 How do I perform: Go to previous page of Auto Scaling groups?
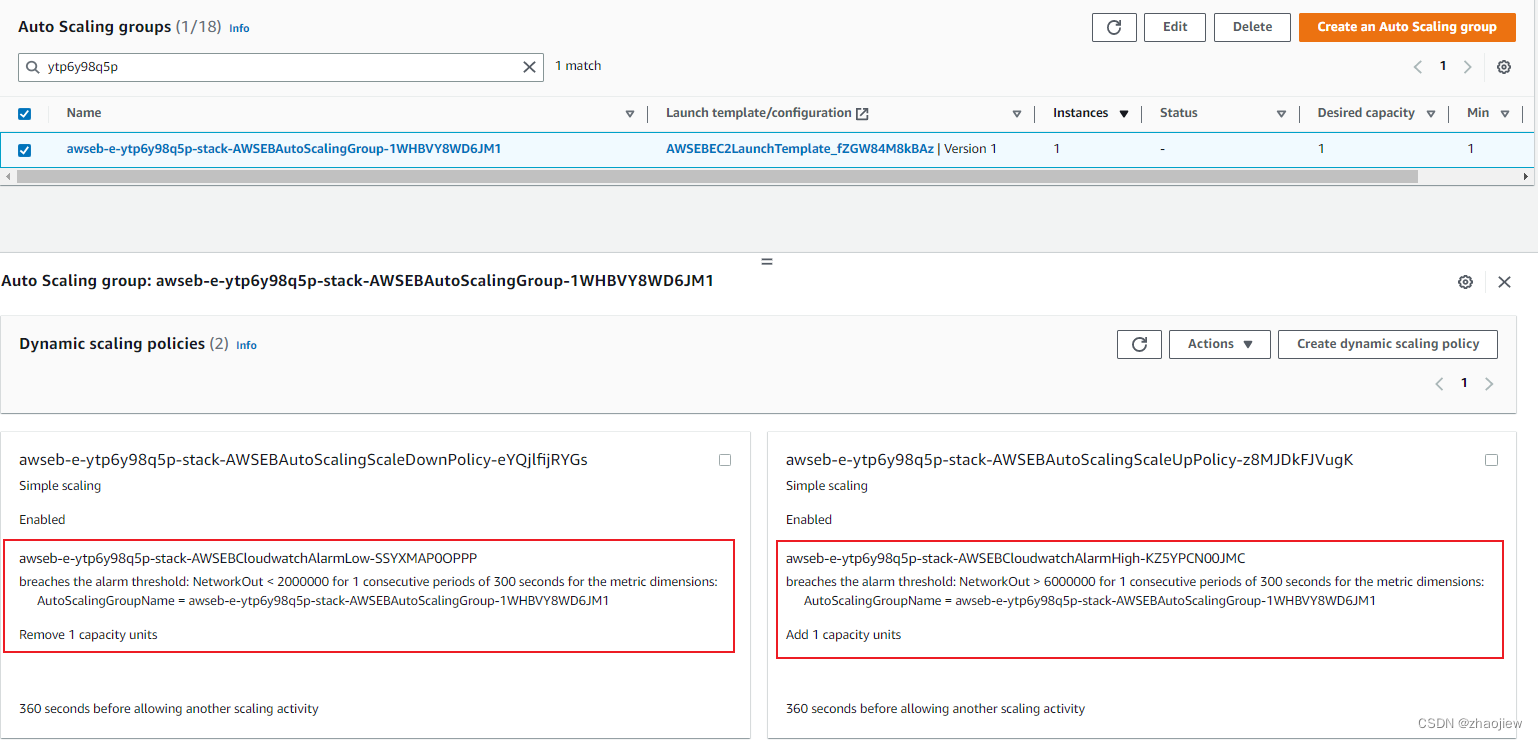click(1417, 67)
